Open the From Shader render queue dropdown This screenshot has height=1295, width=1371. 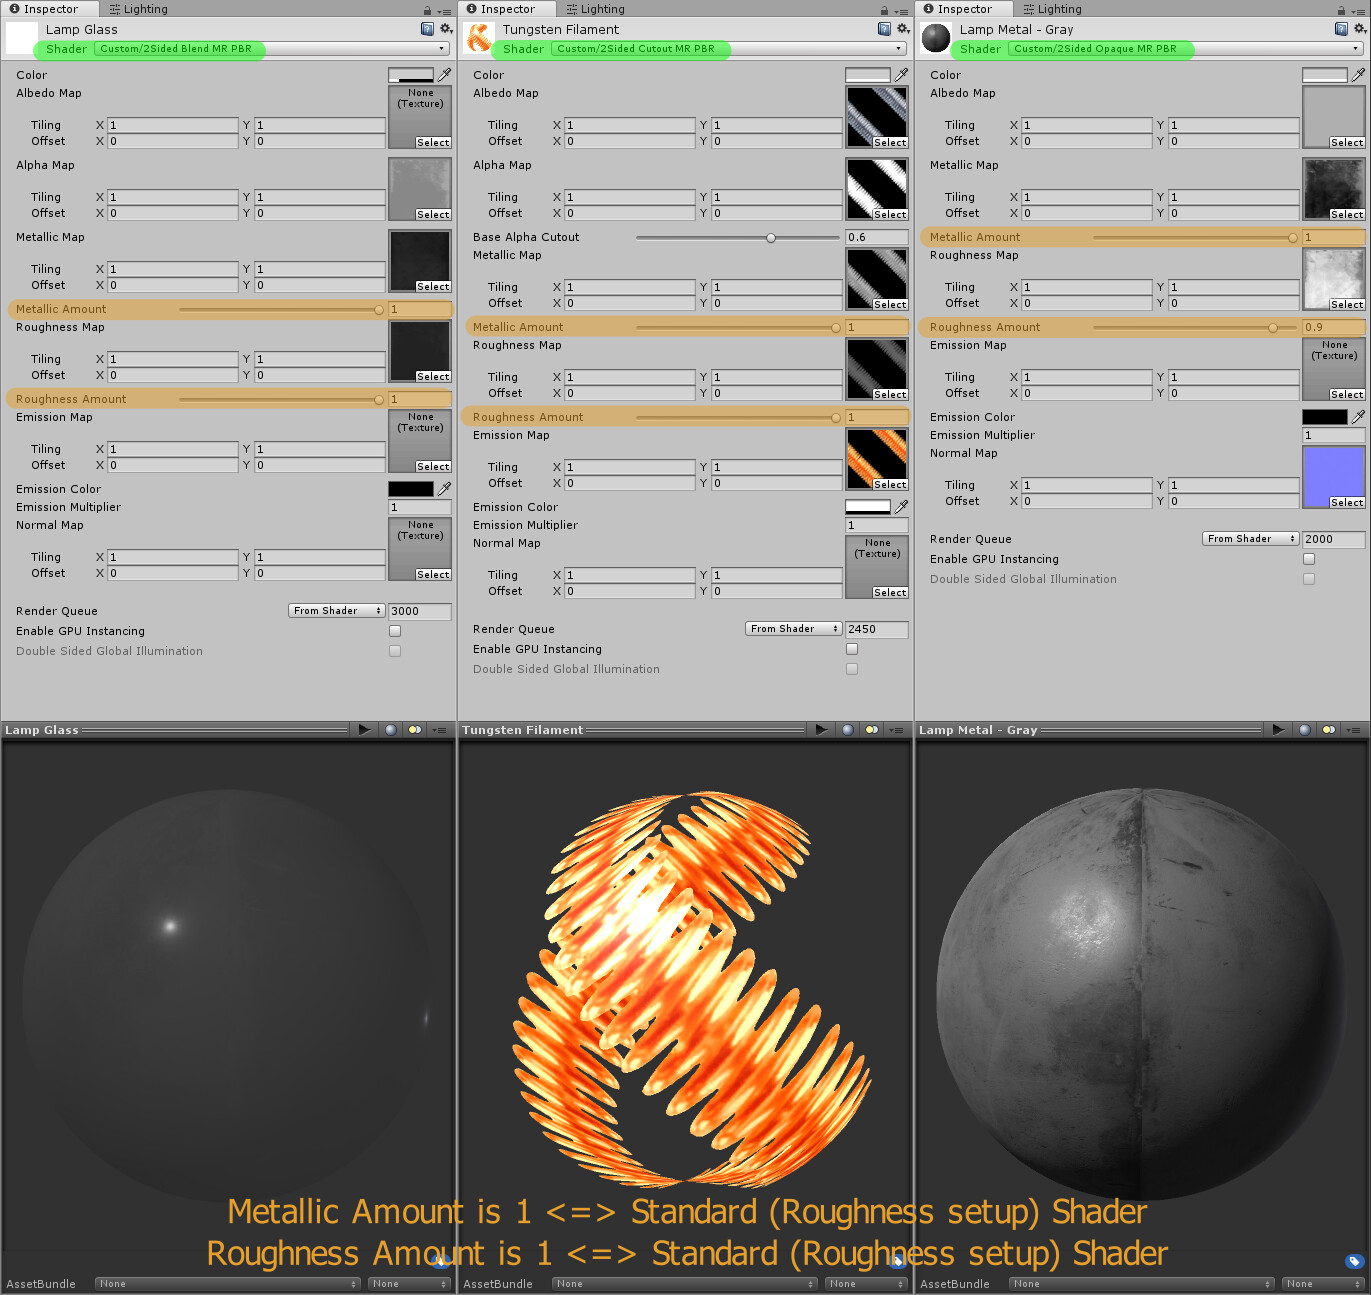(x=335, y=610)
